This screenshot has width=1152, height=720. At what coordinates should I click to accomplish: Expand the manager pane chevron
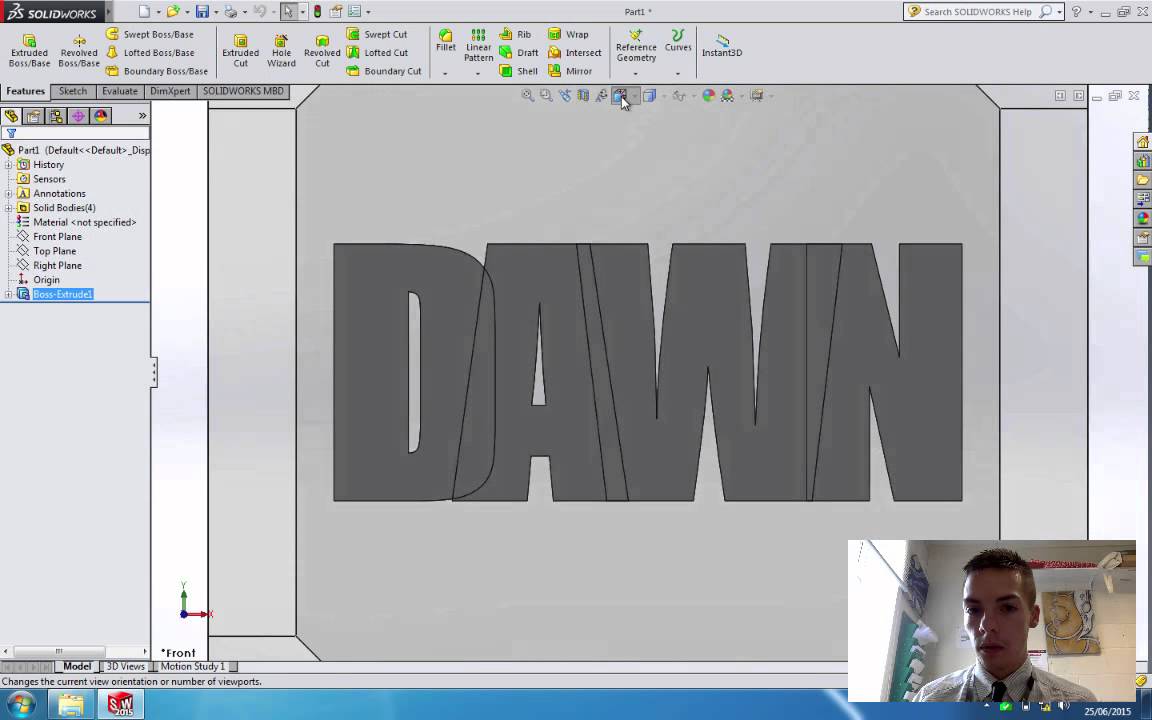(x=143, y=116)
